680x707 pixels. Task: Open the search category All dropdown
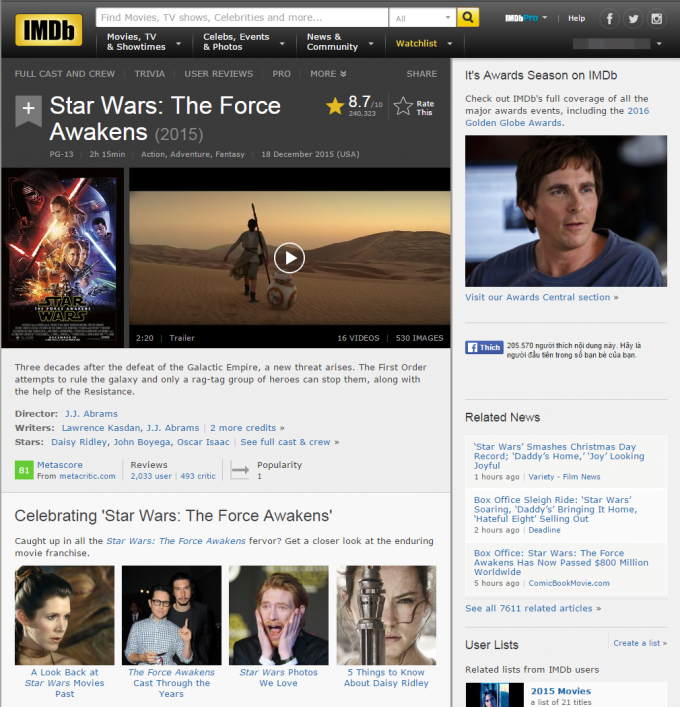point(423,18)
